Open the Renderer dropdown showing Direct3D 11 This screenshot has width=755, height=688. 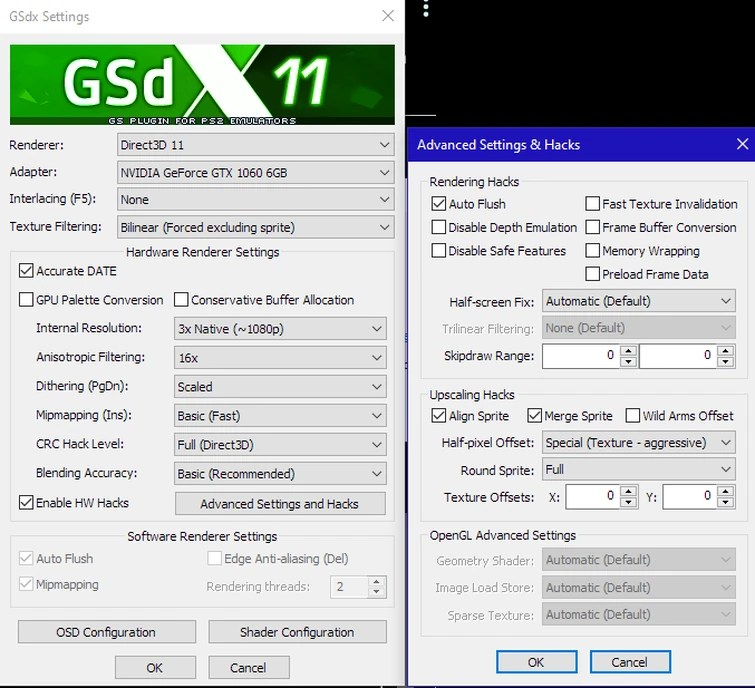click(x=256, y=145)
